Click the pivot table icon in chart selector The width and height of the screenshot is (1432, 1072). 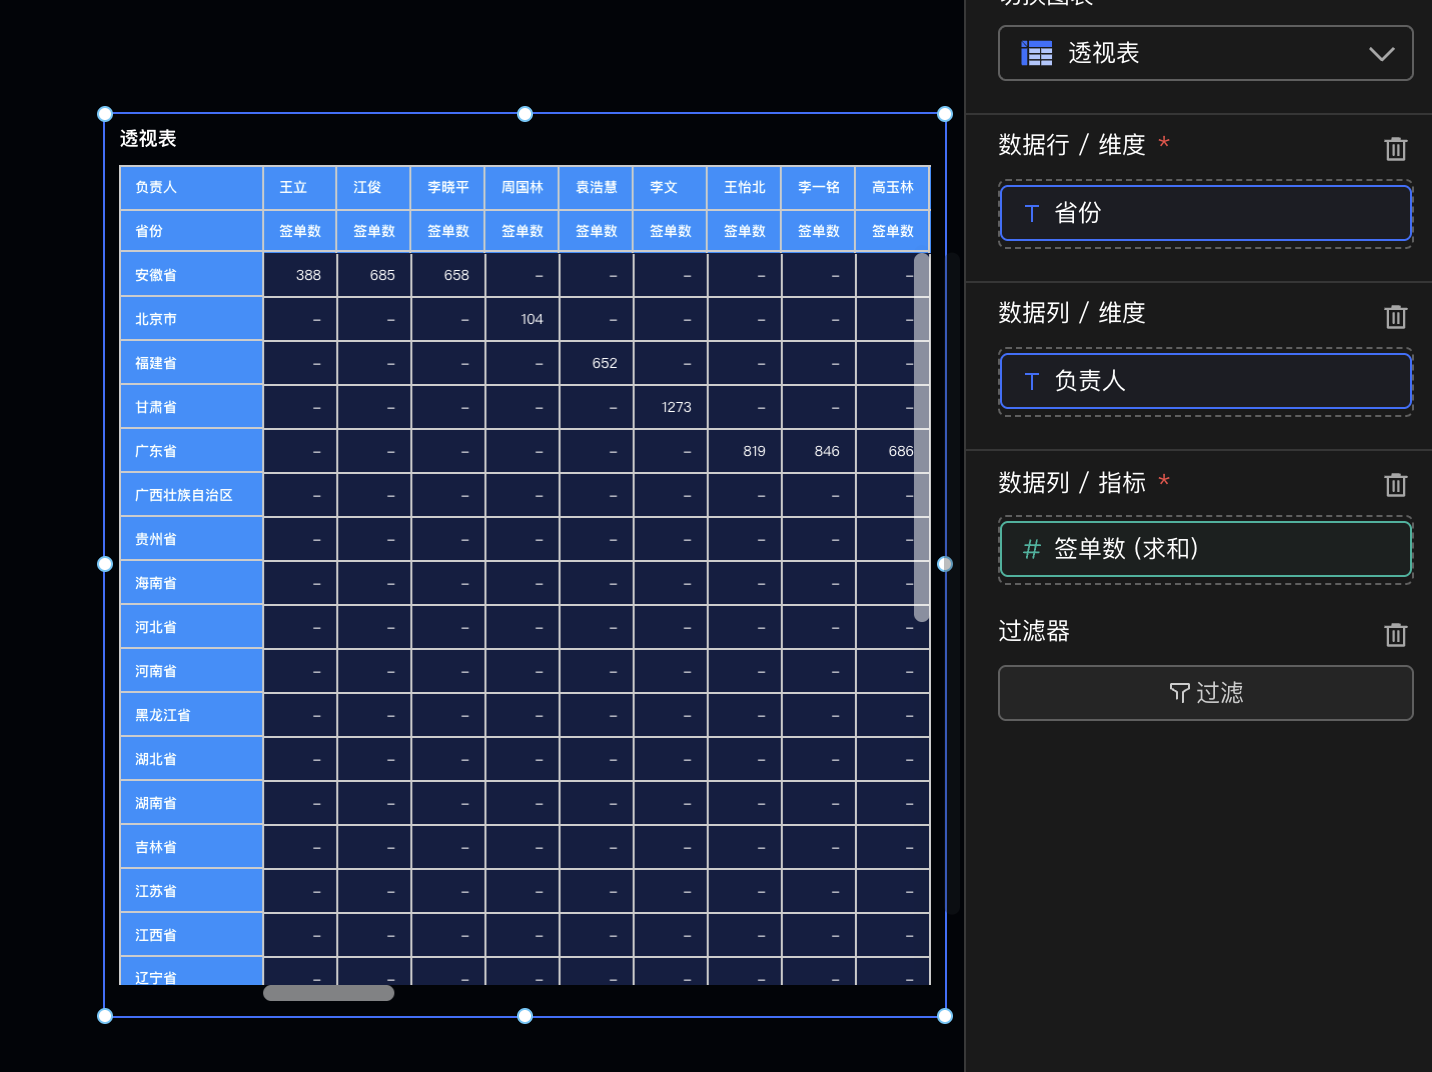click(1036, 53)
